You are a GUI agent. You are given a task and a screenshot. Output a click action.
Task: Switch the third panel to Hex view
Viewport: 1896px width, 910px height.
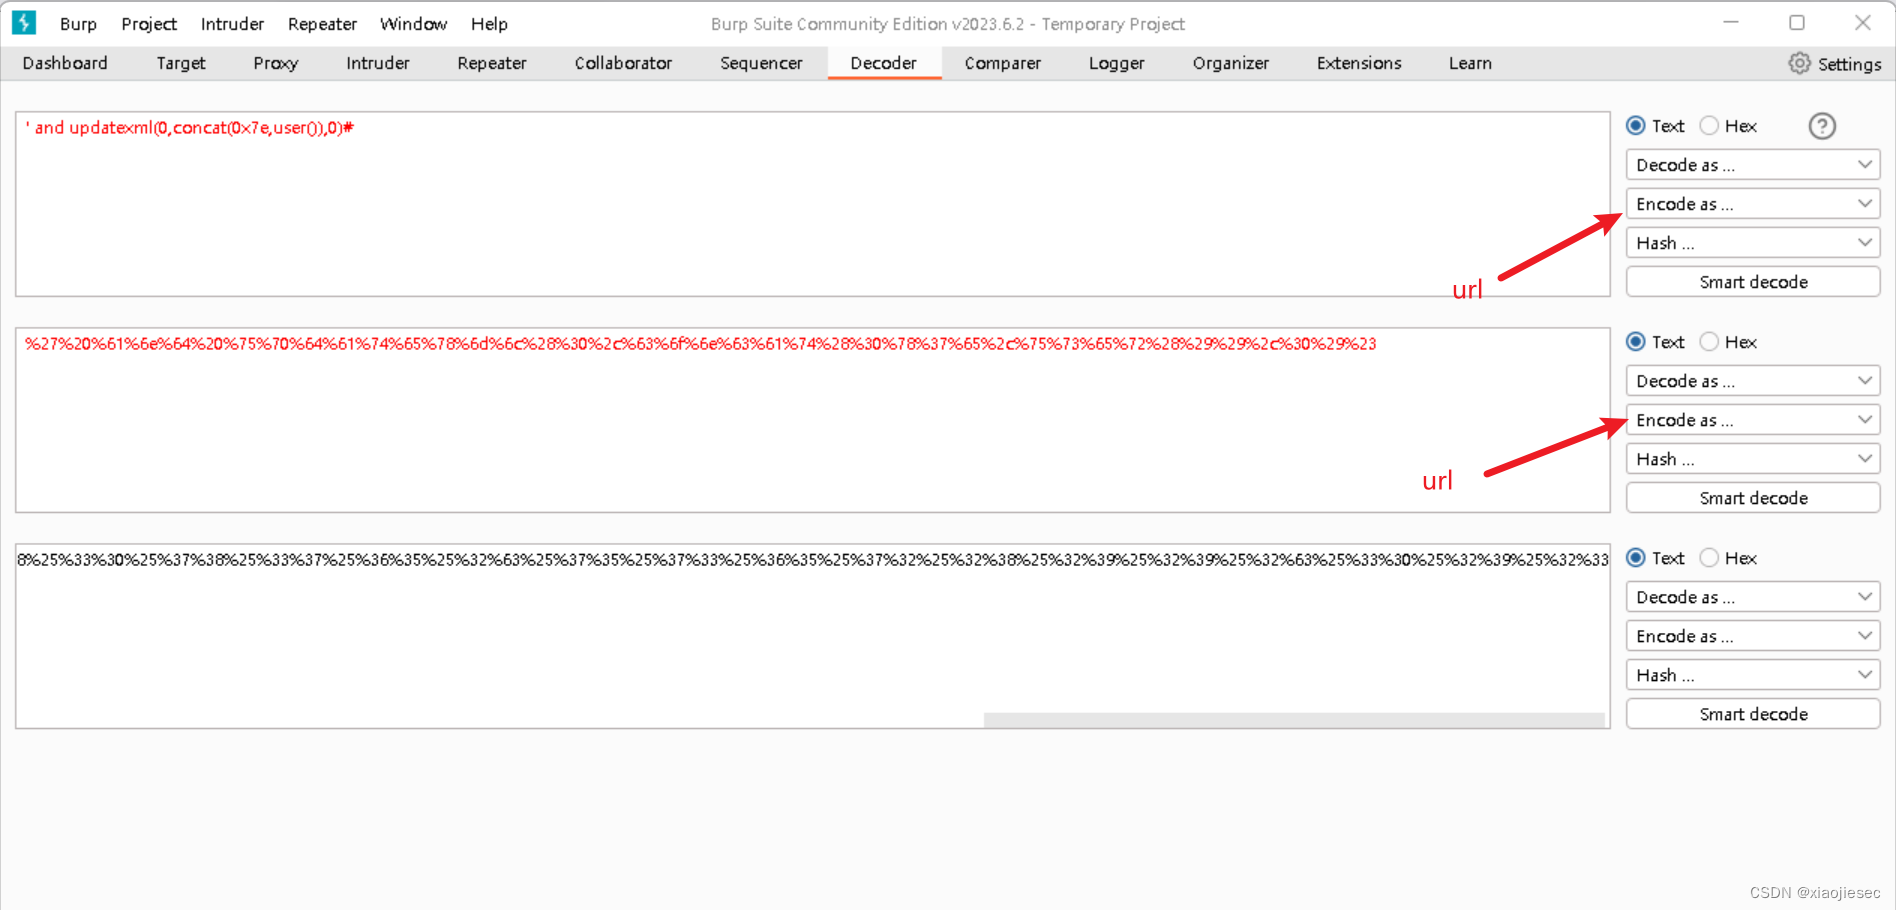(1710, 558)
